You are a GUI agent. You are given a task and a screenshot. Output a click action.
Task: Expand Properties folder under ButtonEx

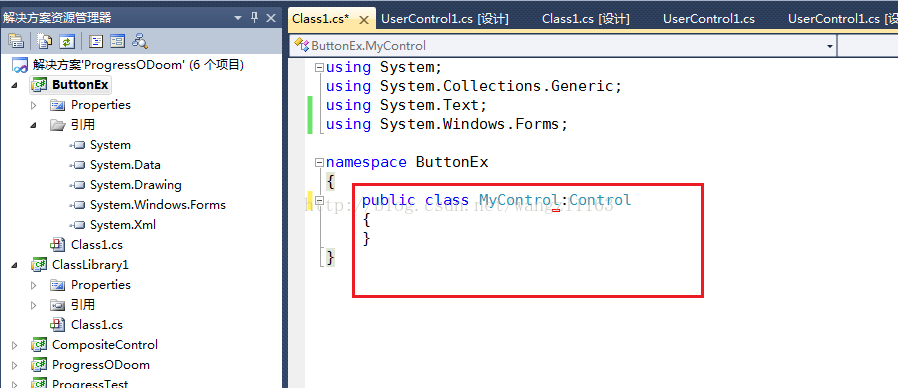(34, 105)
